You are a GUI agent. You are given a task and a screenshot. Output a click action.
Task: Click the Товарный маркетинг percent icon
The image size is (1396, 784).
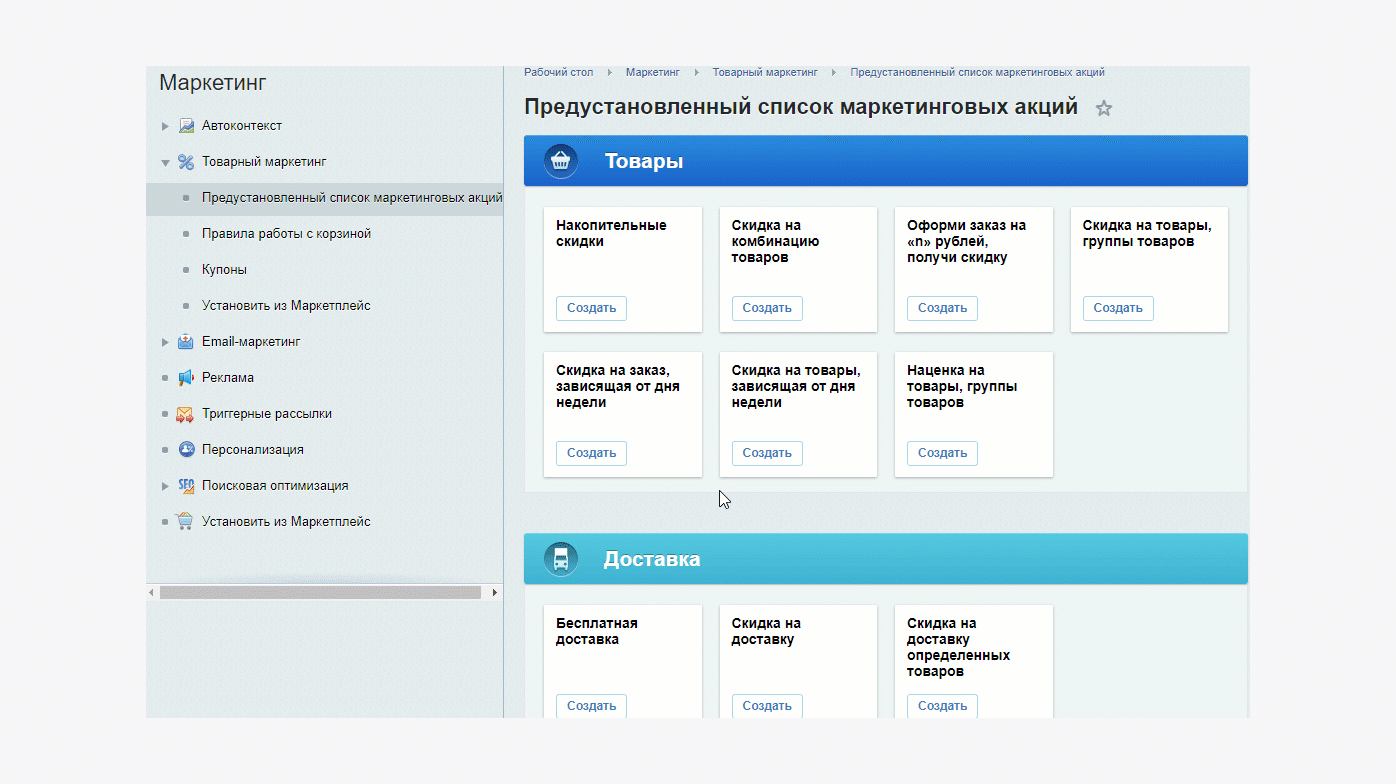186,162
